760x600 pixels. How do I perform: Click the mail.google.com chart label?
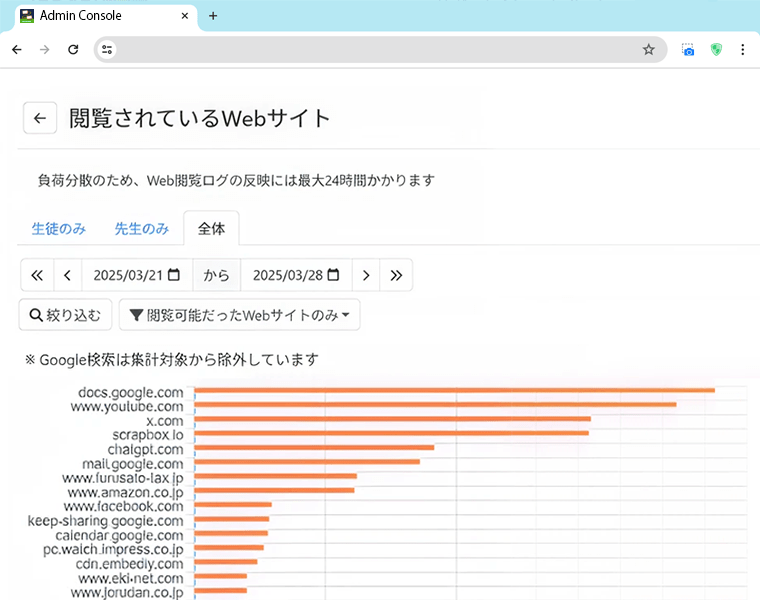point(133,464)
